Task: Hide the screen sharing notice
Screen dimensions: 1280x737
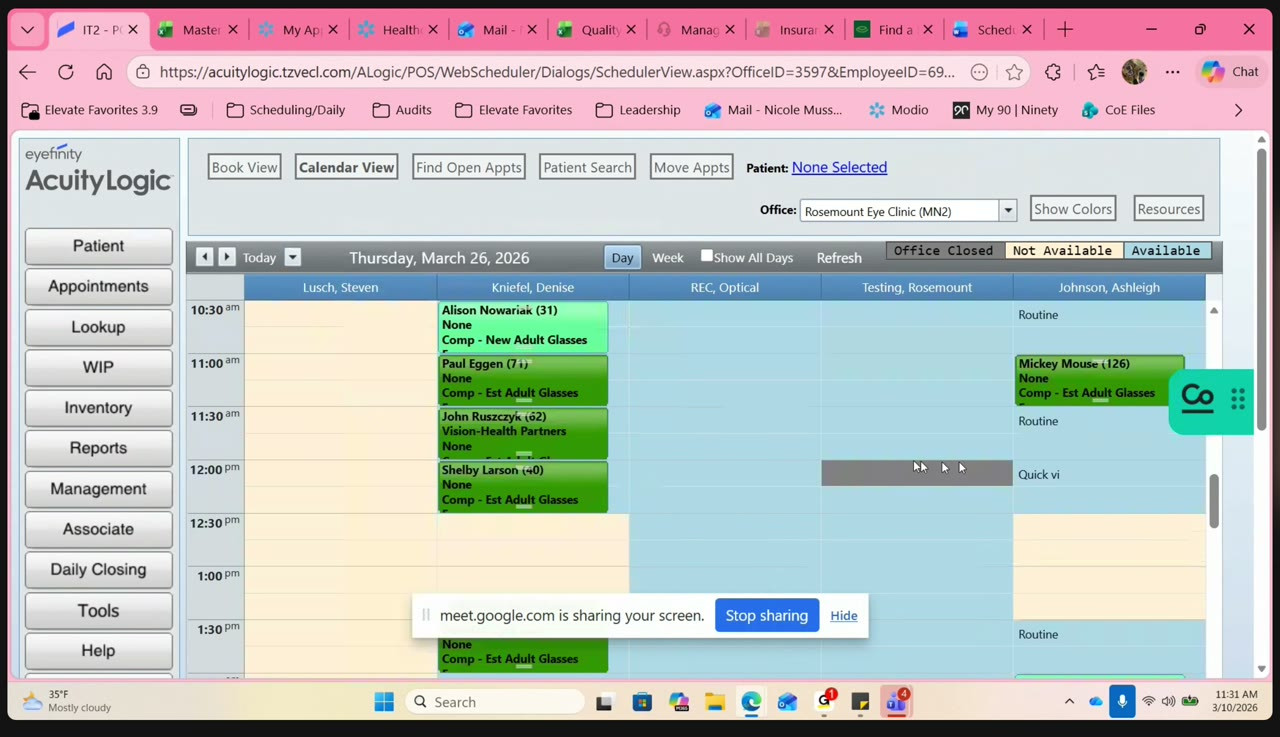Action: [844, 615]
